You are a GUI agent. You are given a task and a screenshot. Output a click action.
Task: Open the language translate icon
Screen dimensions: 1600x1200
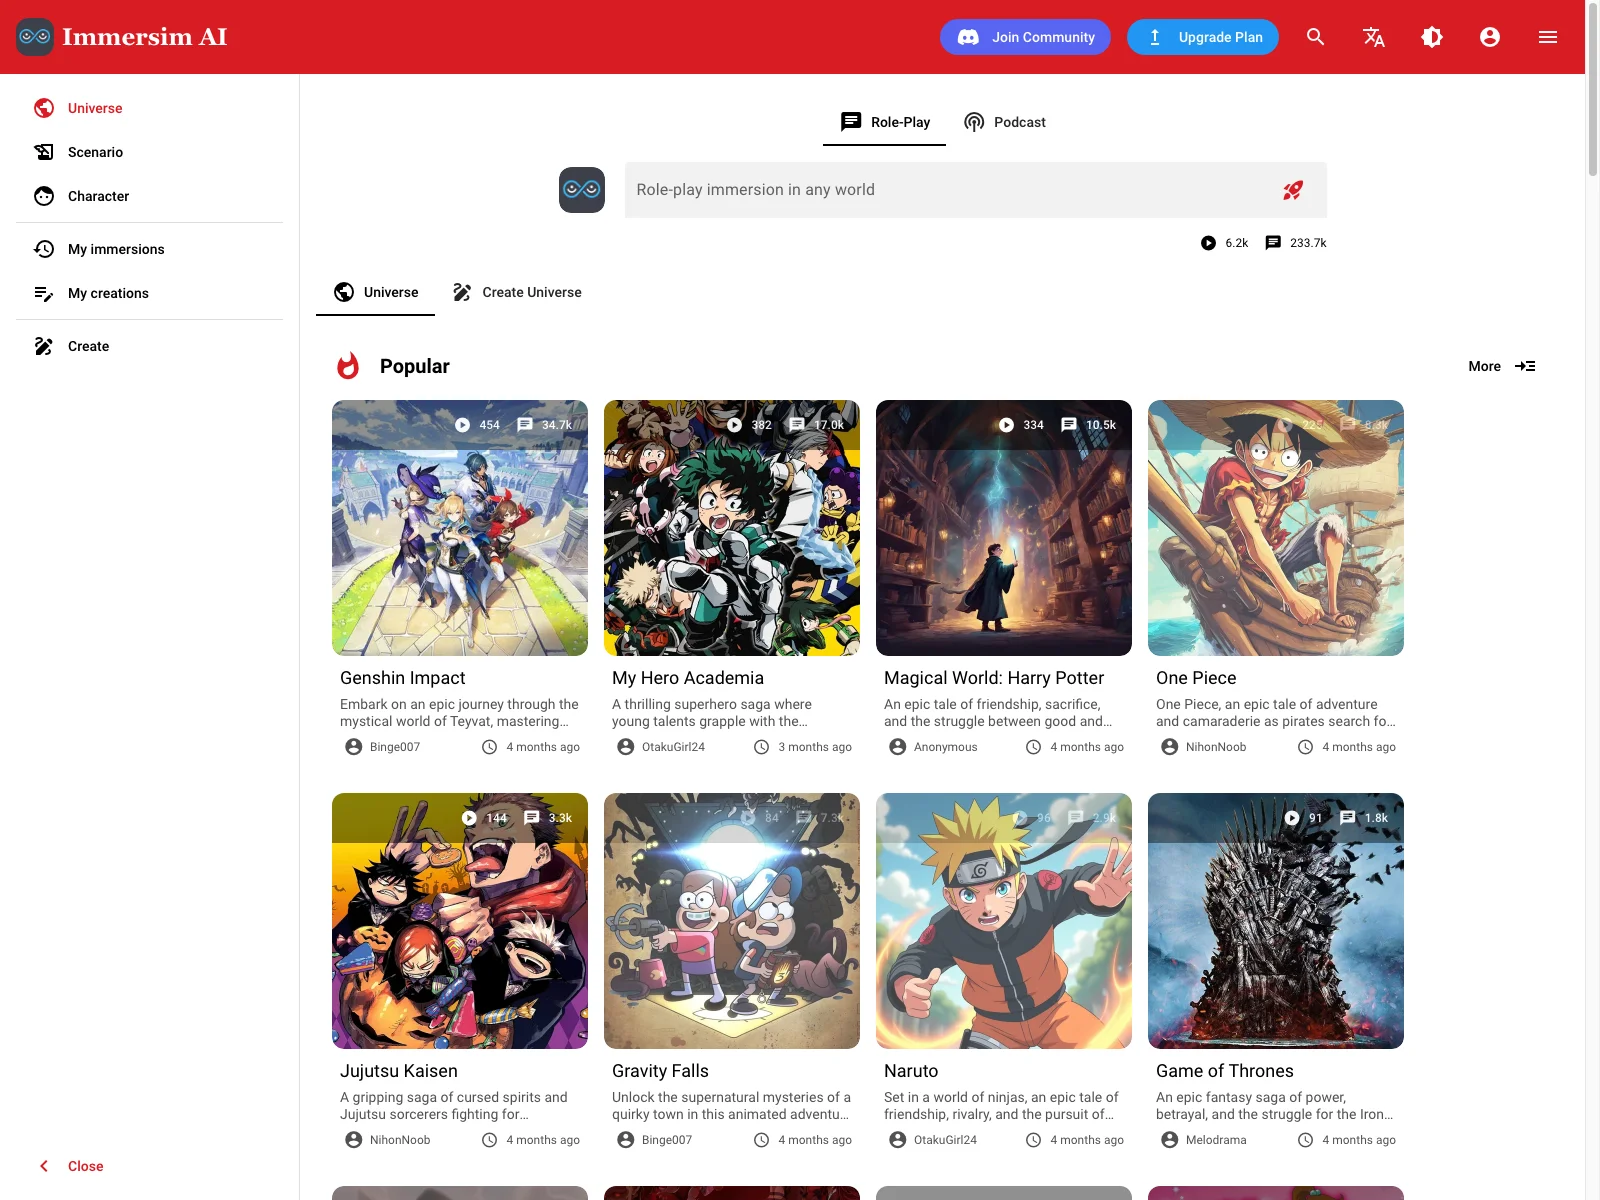click(1374, 37)
